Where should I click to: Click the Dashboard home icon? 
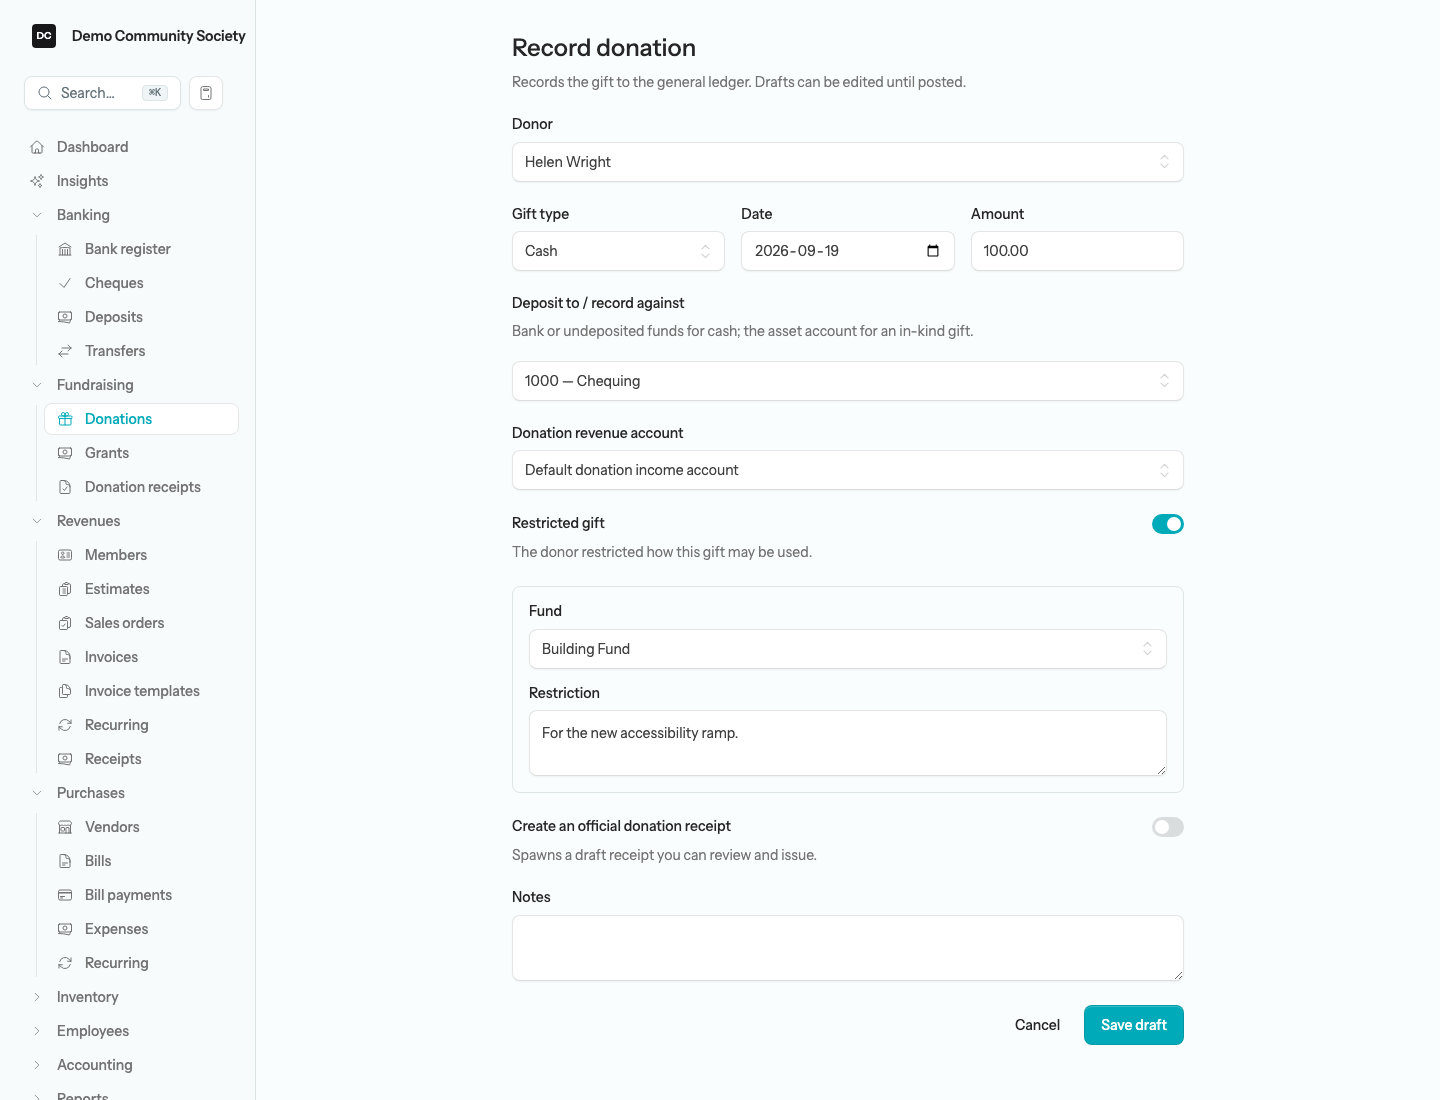tap(37, 147)
